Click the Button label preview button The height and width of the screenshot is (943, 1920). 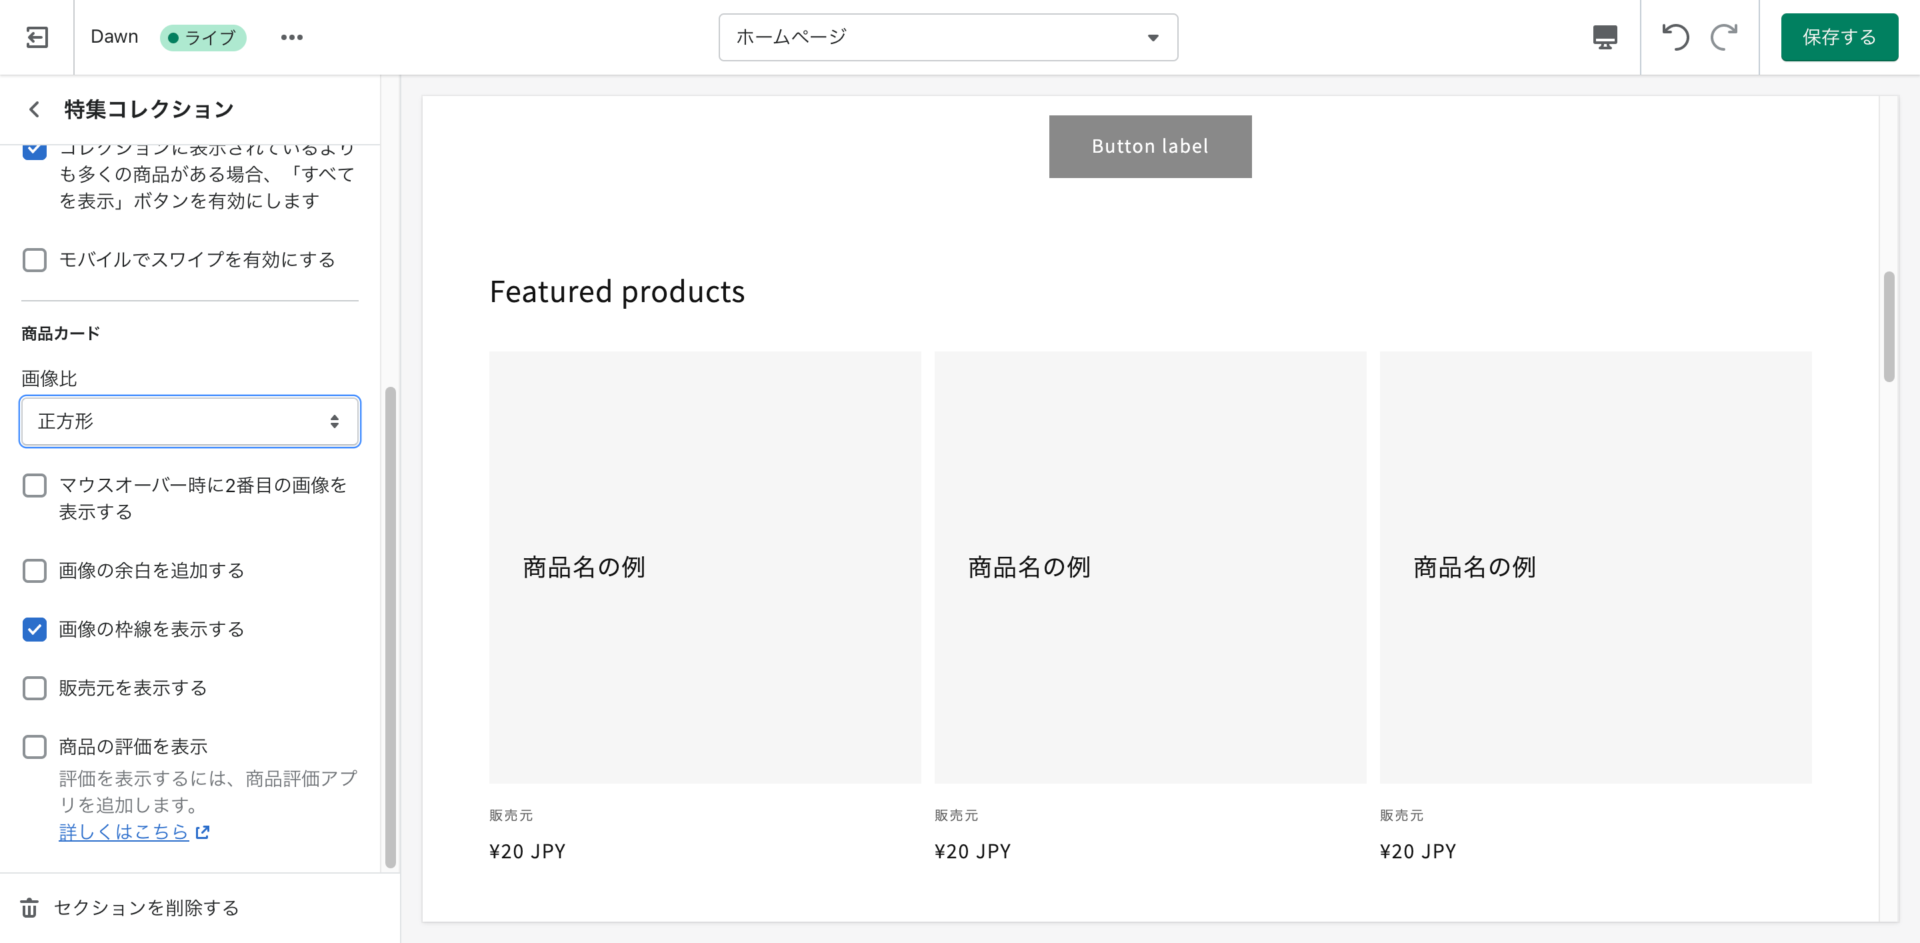1149,146
